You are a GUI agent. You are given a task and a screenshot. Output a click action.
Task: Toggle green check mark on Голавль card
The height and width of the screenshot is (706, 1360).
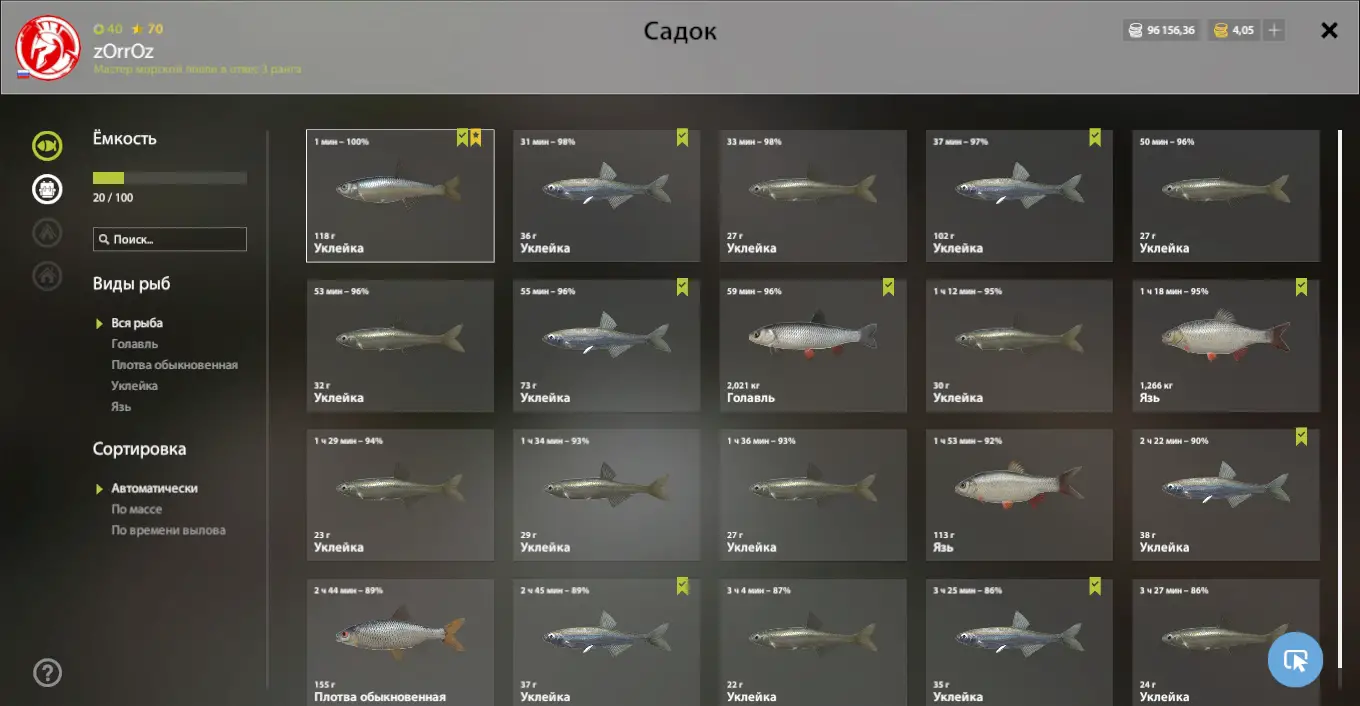888,287
